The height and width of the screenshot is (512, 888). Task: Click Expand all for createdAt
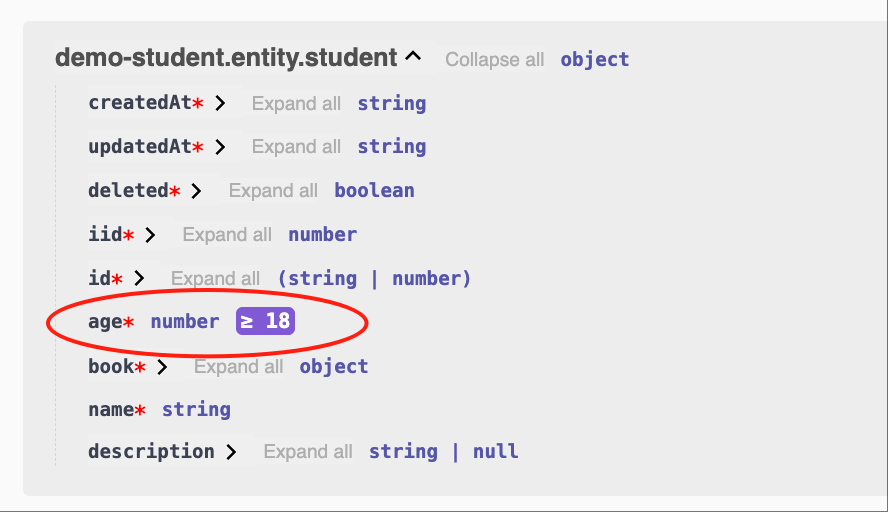[x=296, y=104]
